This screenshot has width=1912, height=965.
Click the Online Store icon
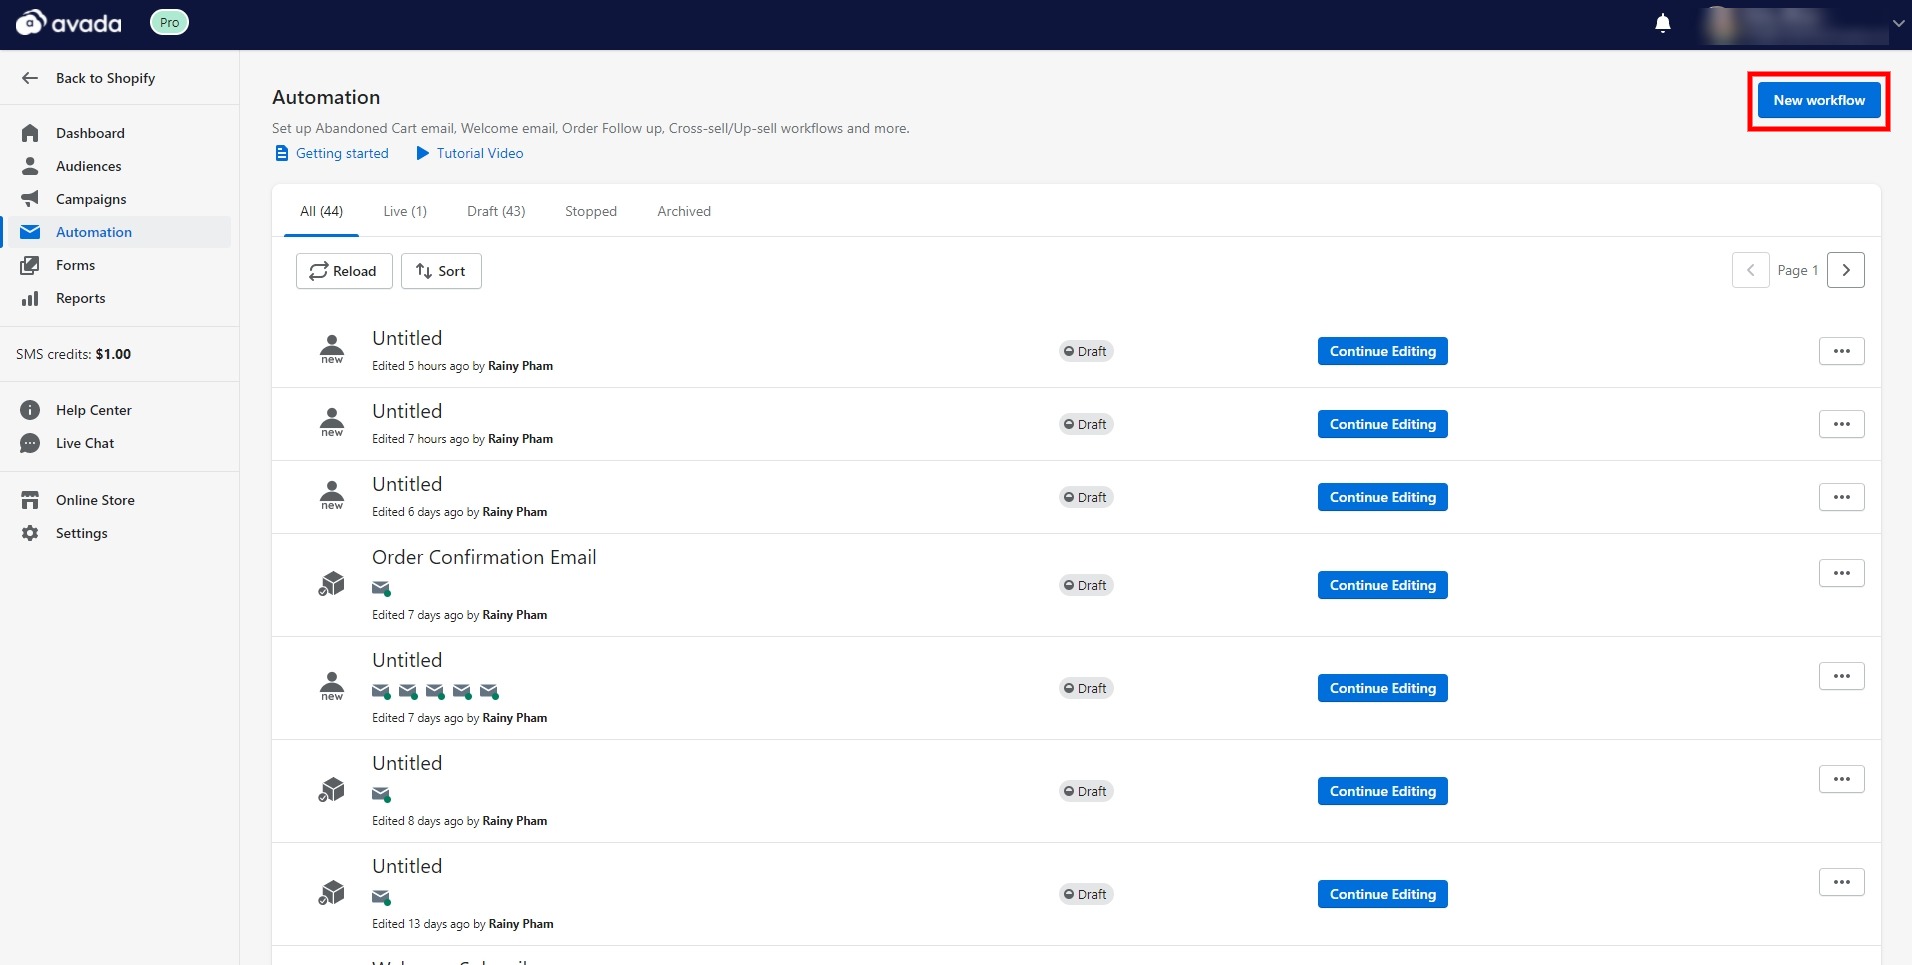30,500
